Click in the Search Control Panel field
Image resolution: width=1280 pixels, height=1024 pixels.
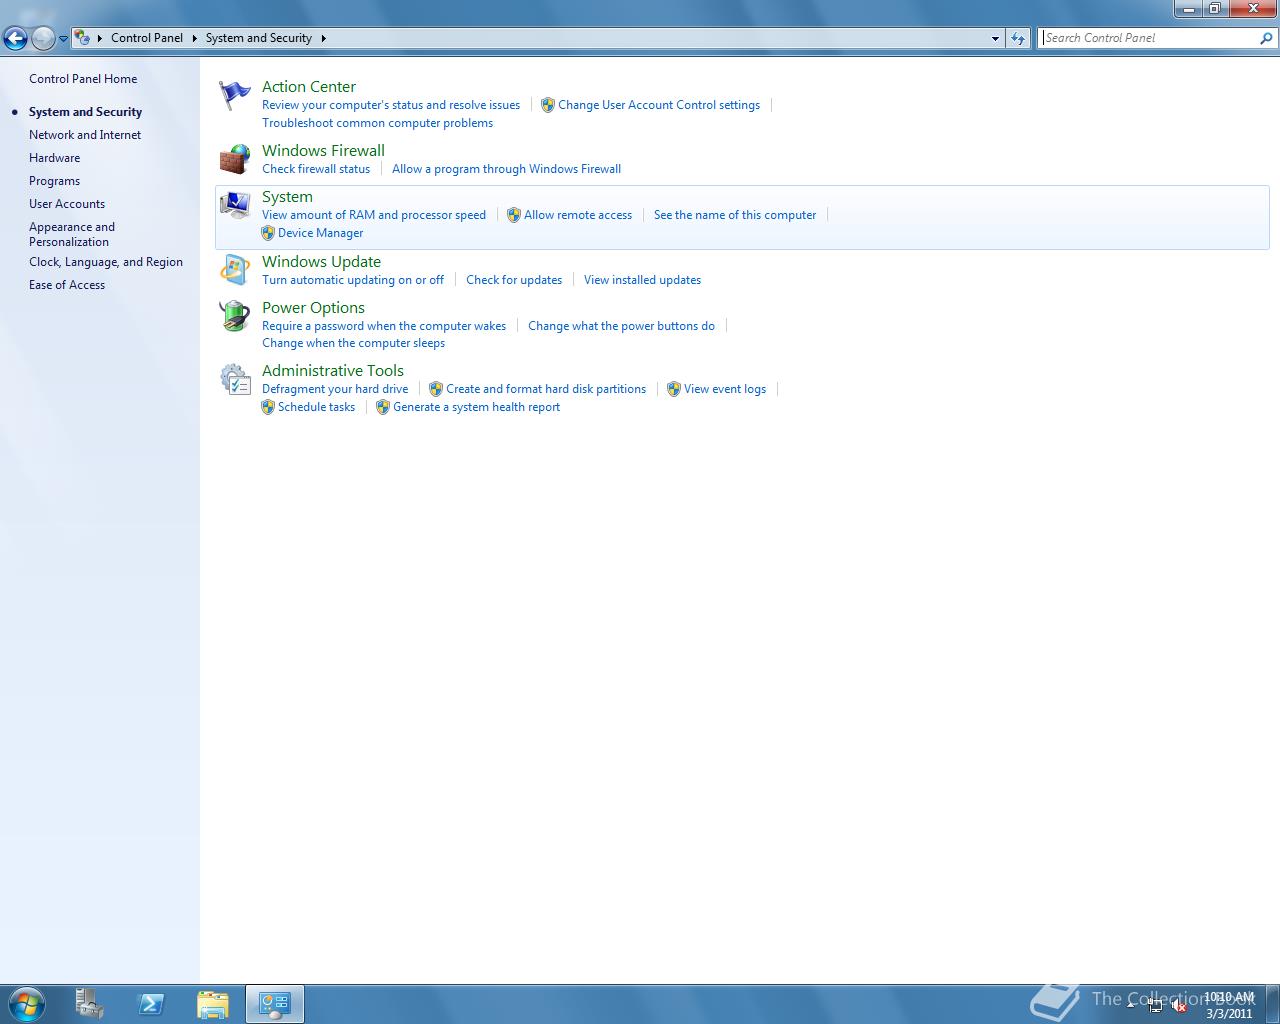1148,38
